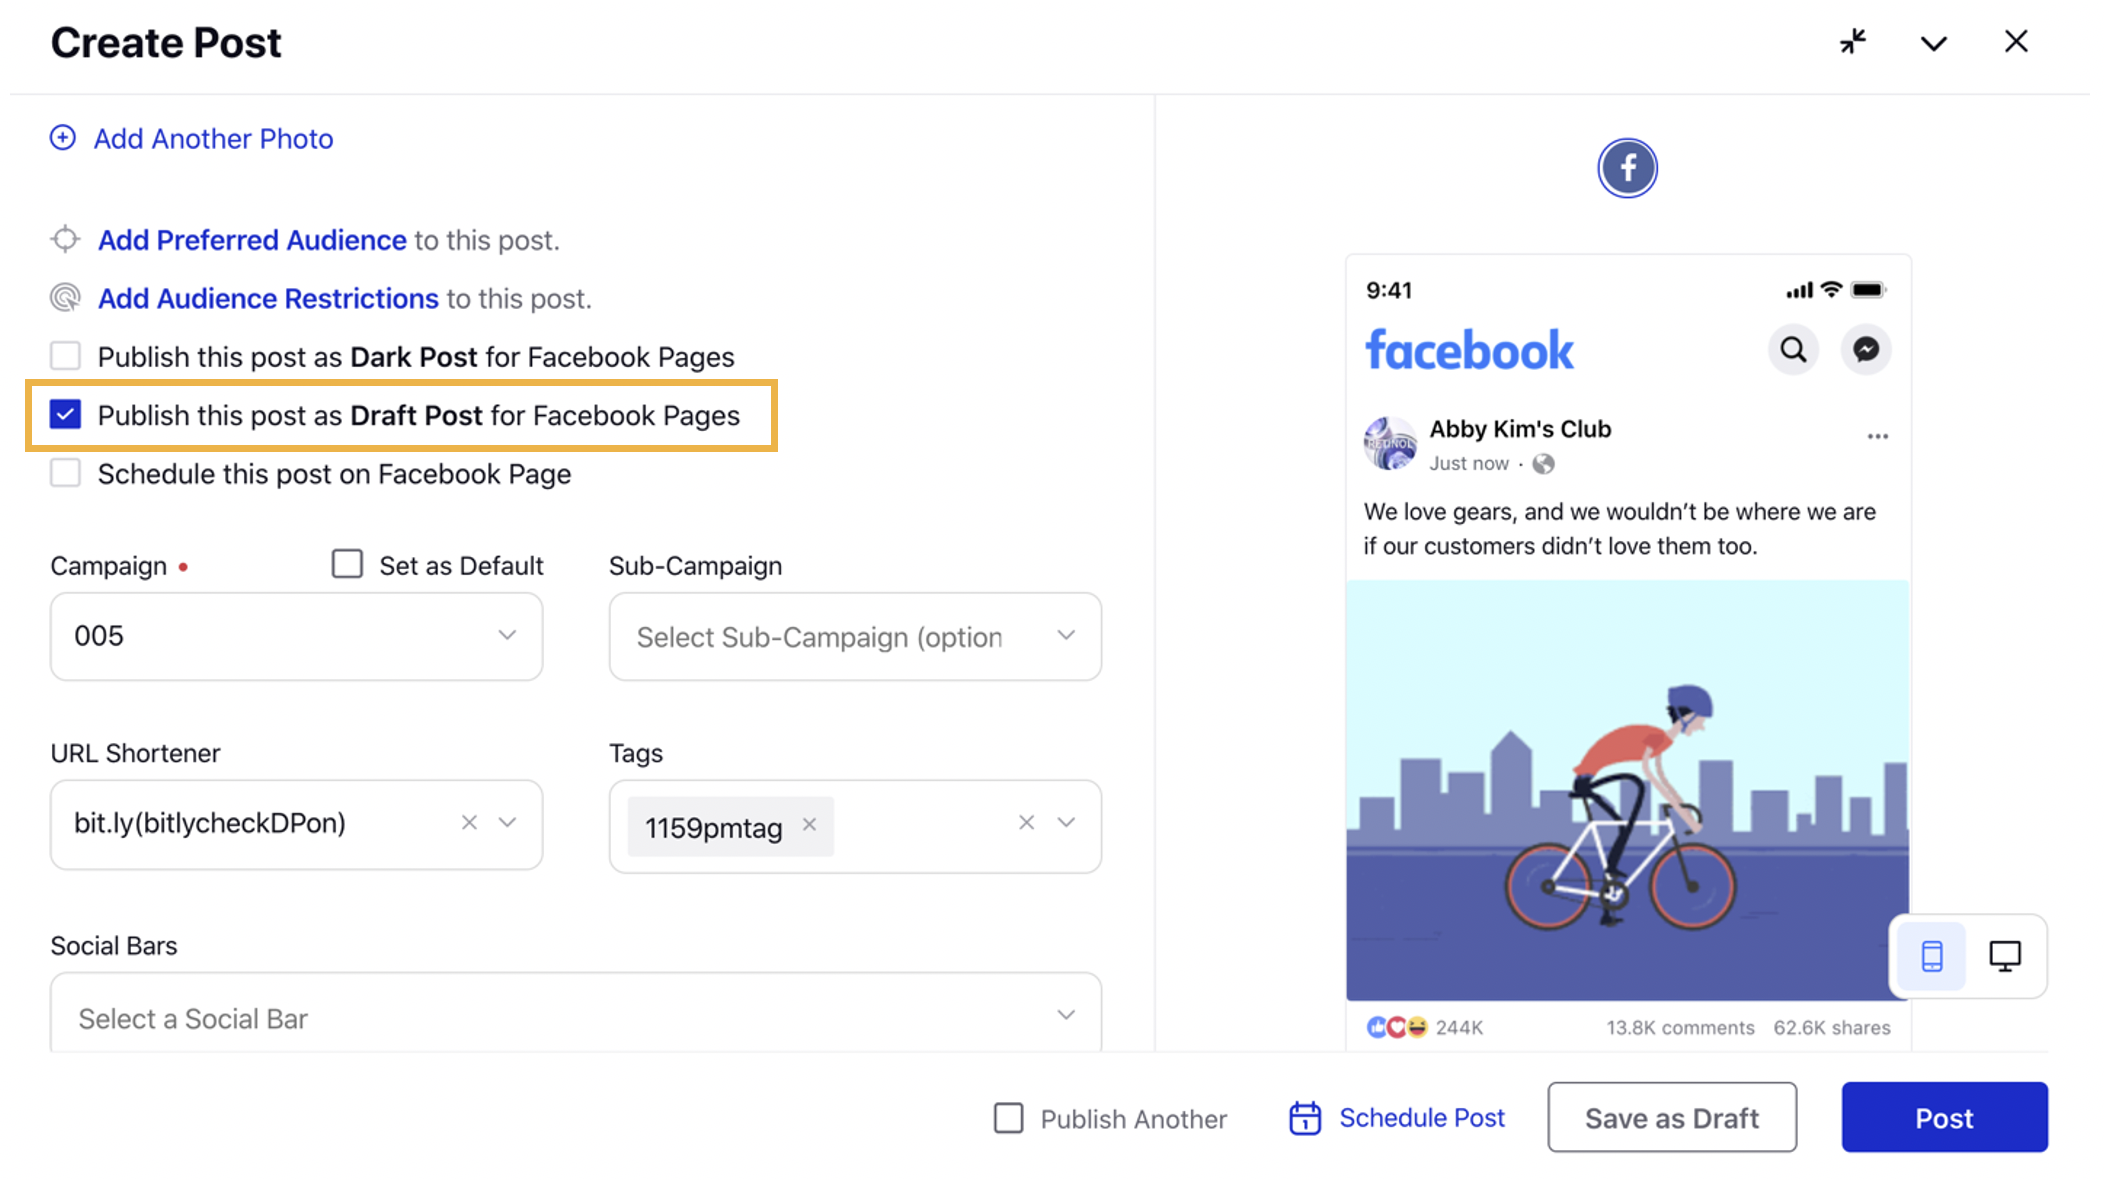
Task: Enable the Set as Default checkbox
Action: click(x=347, y=563)
